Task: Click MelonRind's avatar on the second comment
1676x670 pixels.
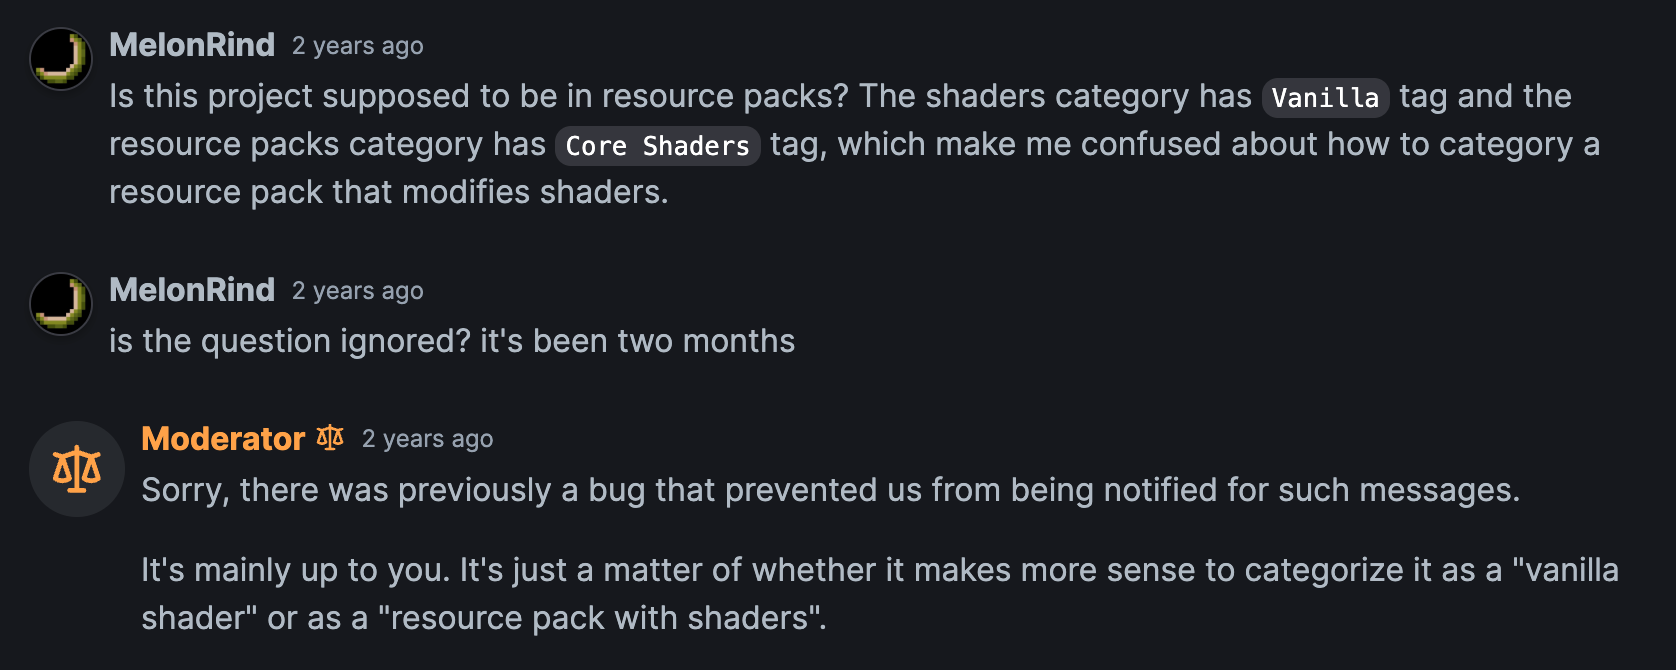Action: coord(61,304)
